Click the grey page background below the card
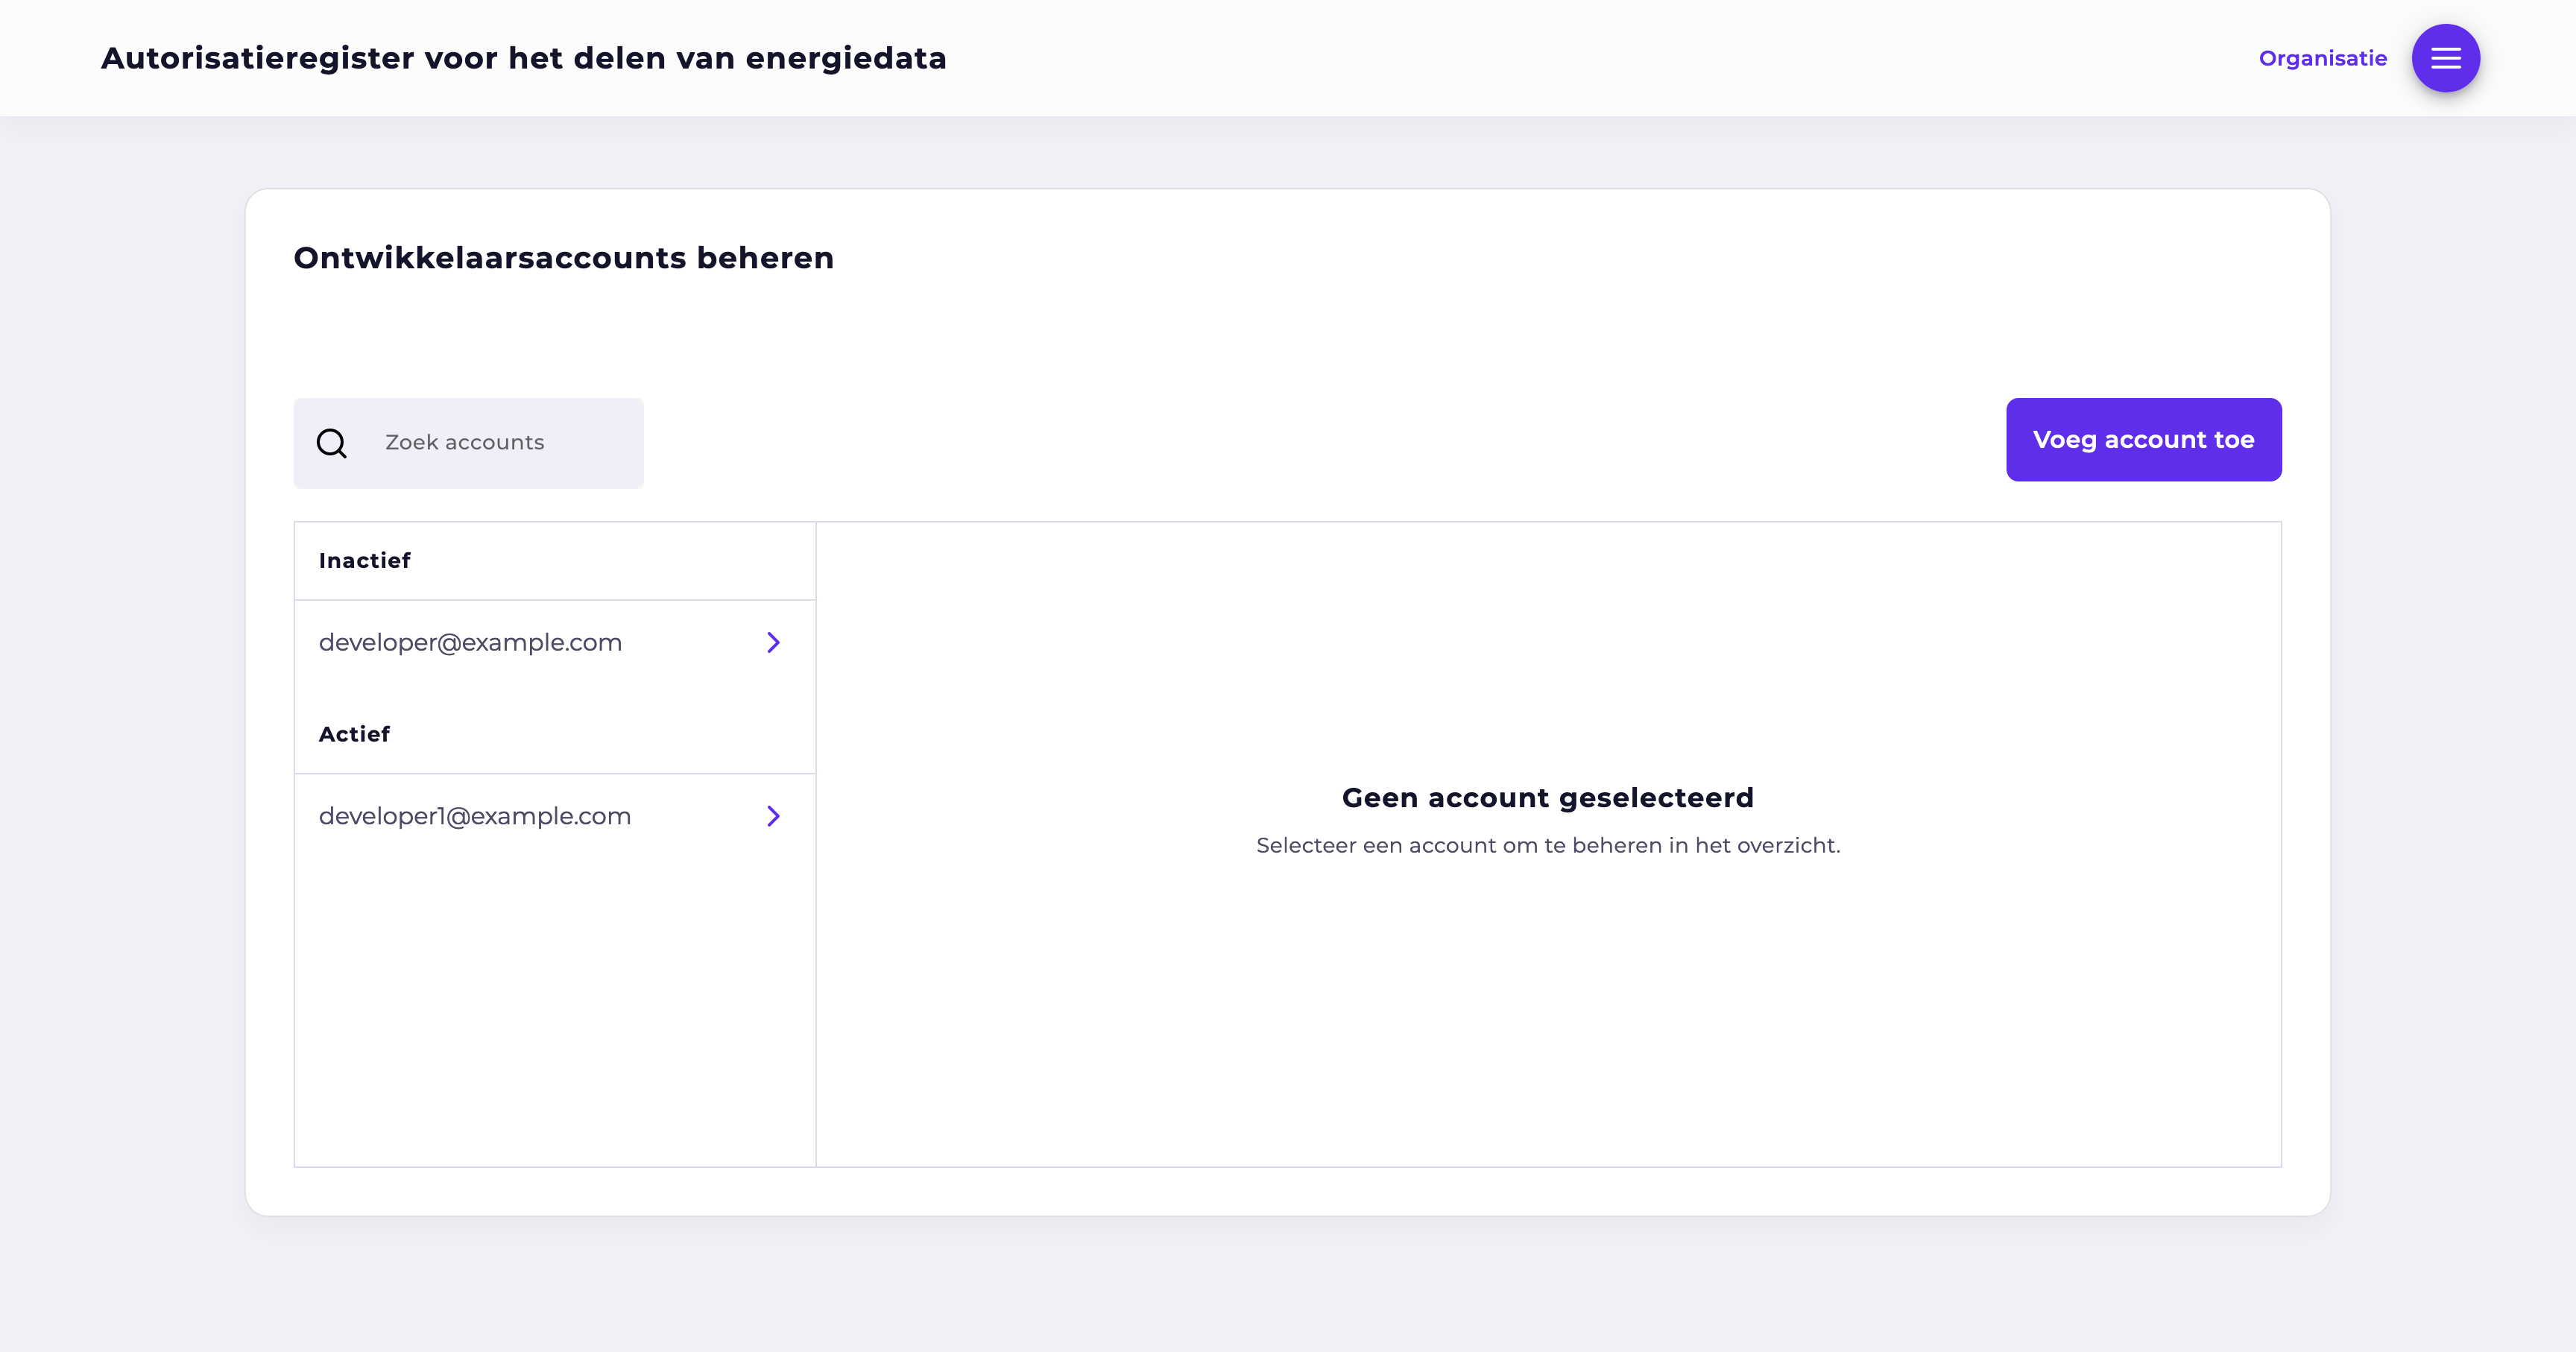The image size is (2576, 1352). pyautogui.click(x=1288, y=1285)
